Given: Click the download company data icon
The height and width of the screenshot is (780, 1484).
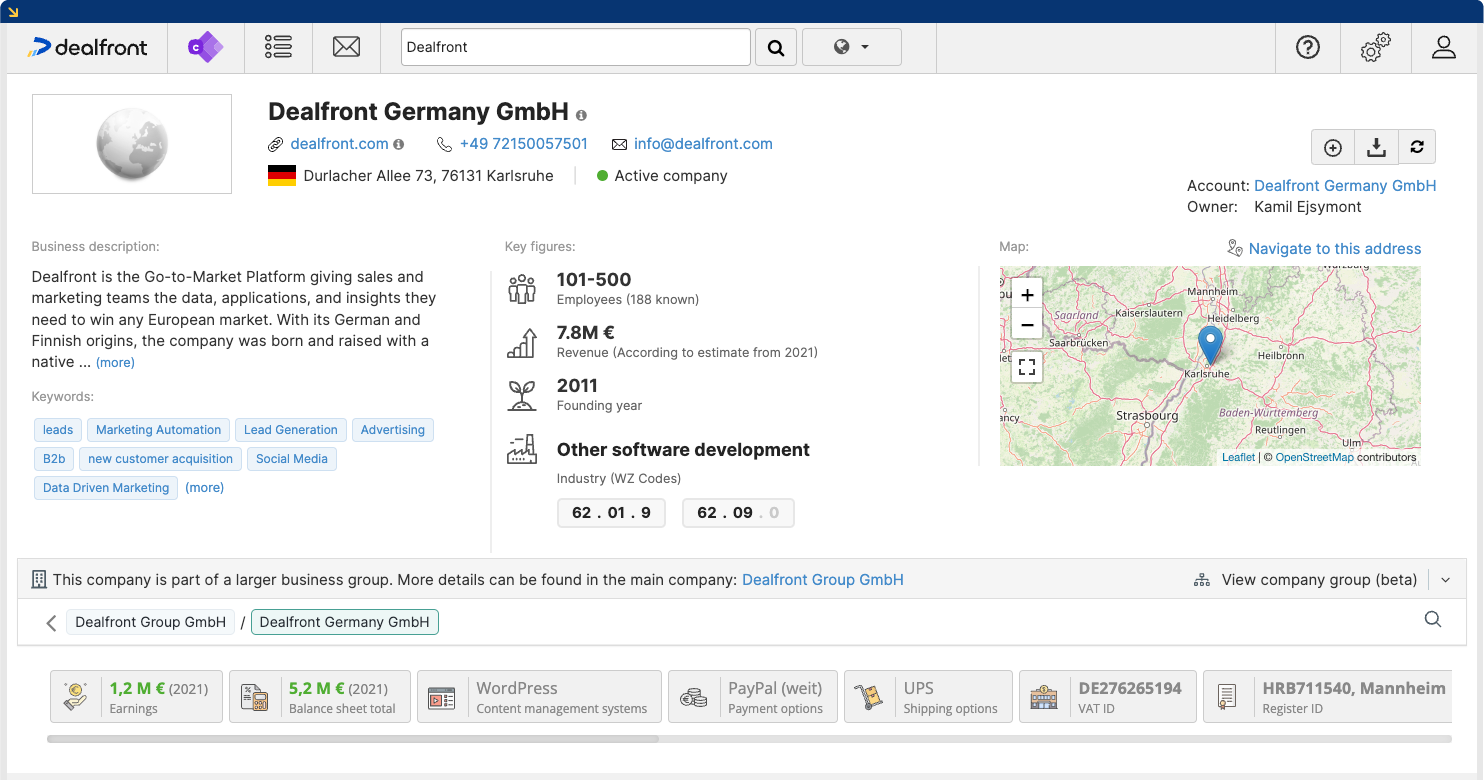Looking at the screenshot, I should (1376, 147).
